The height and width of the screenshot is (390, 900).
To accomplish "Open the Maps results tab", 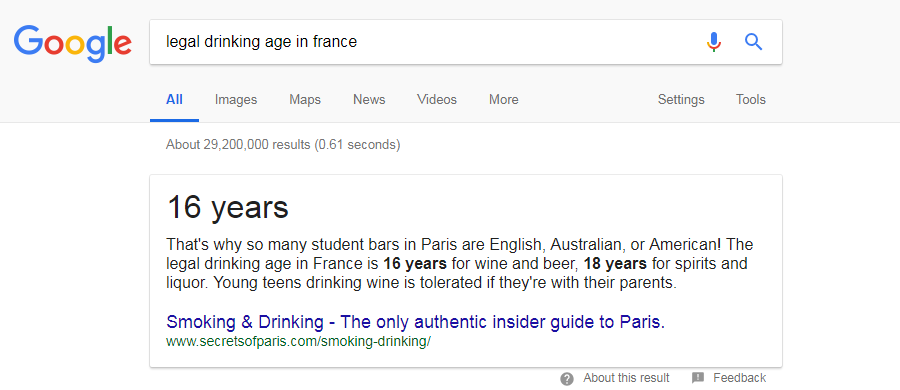I will click(305, 99).
